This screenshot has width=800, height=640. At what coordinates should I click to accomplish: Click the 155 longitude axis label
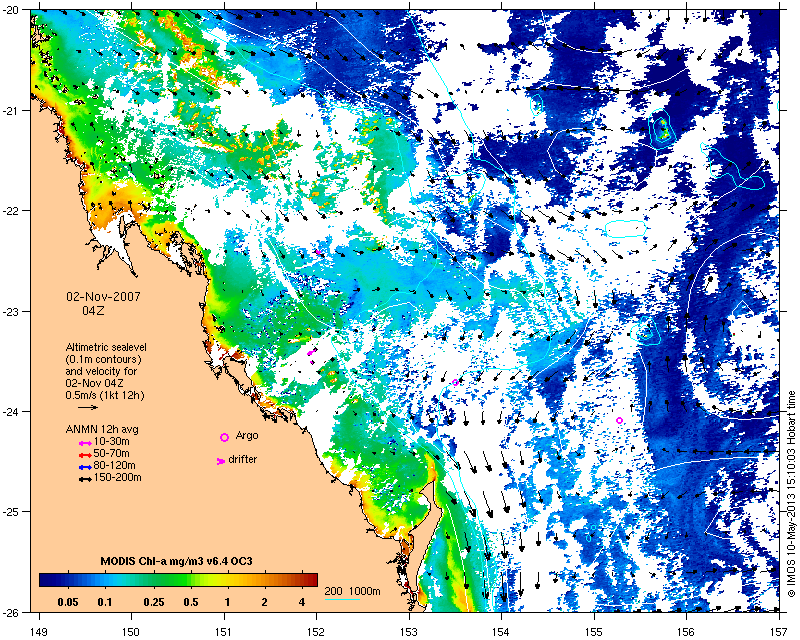[x=594, y=632]
